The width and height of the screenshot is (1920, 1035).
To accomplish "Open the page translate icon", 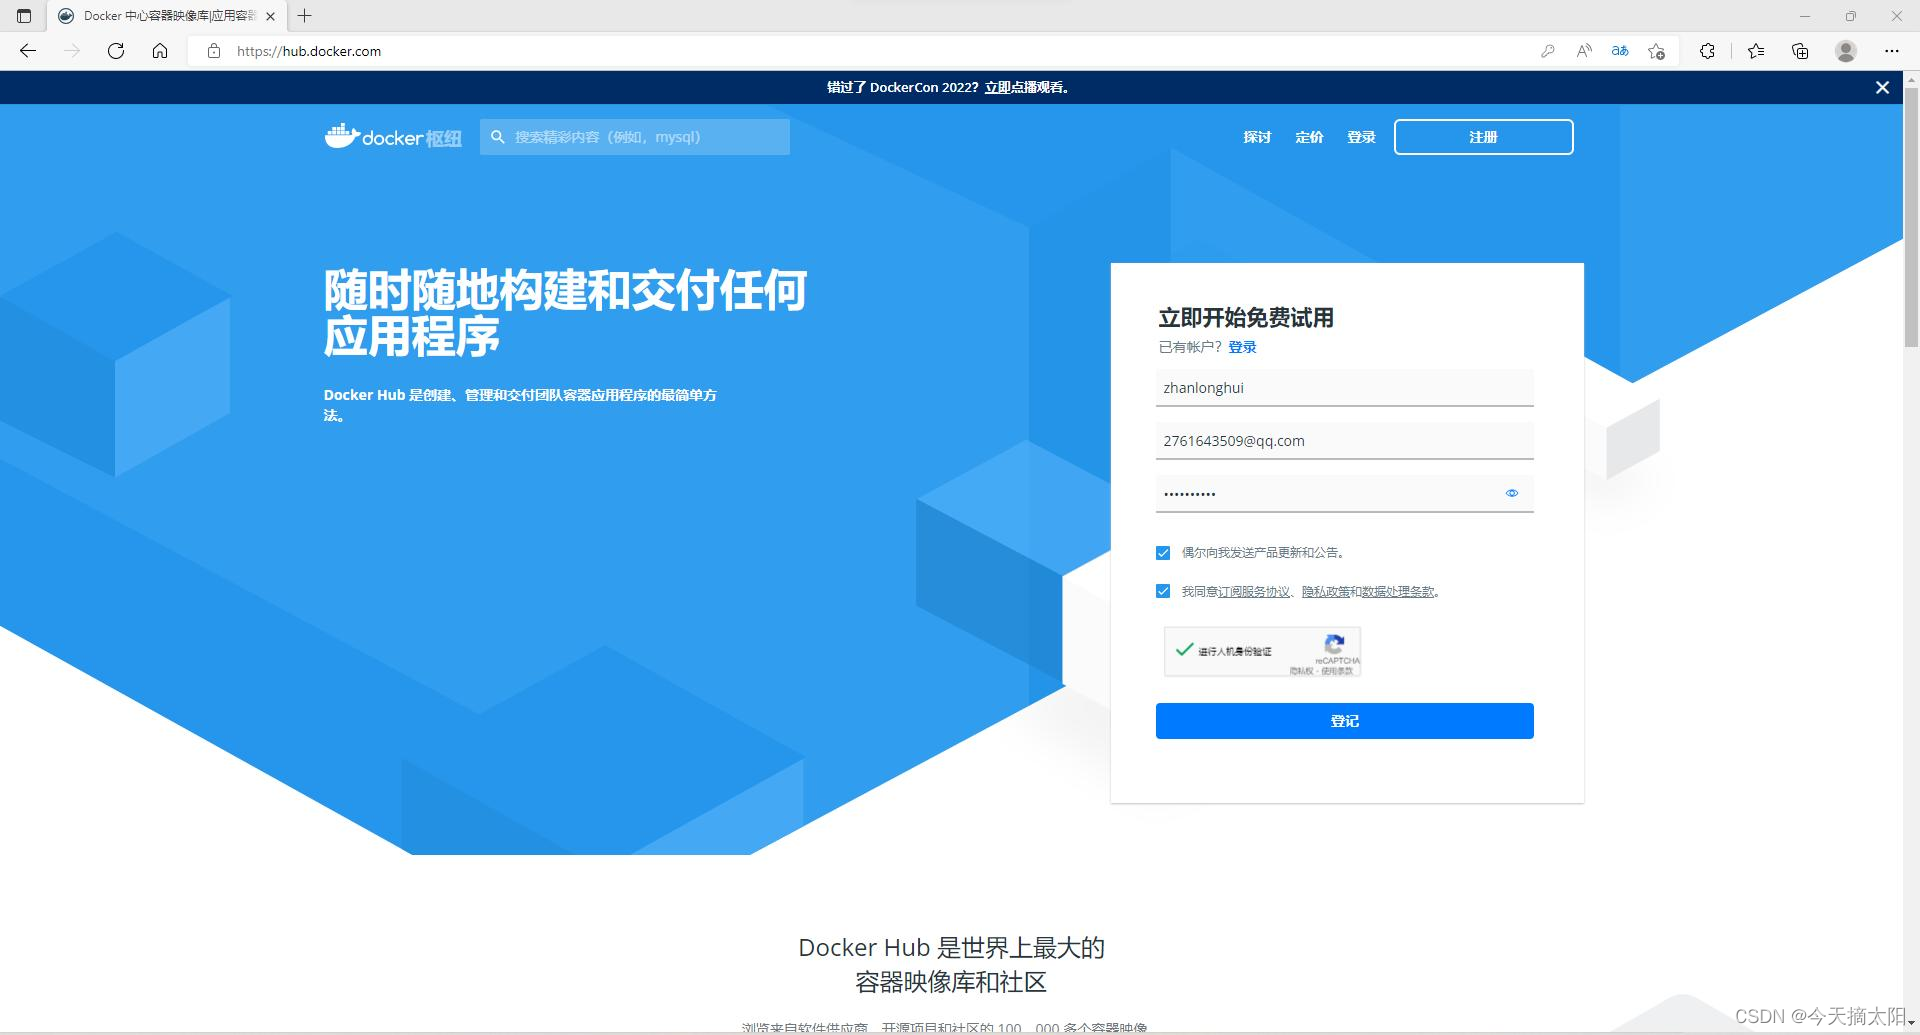I will tap(1620, 51).
